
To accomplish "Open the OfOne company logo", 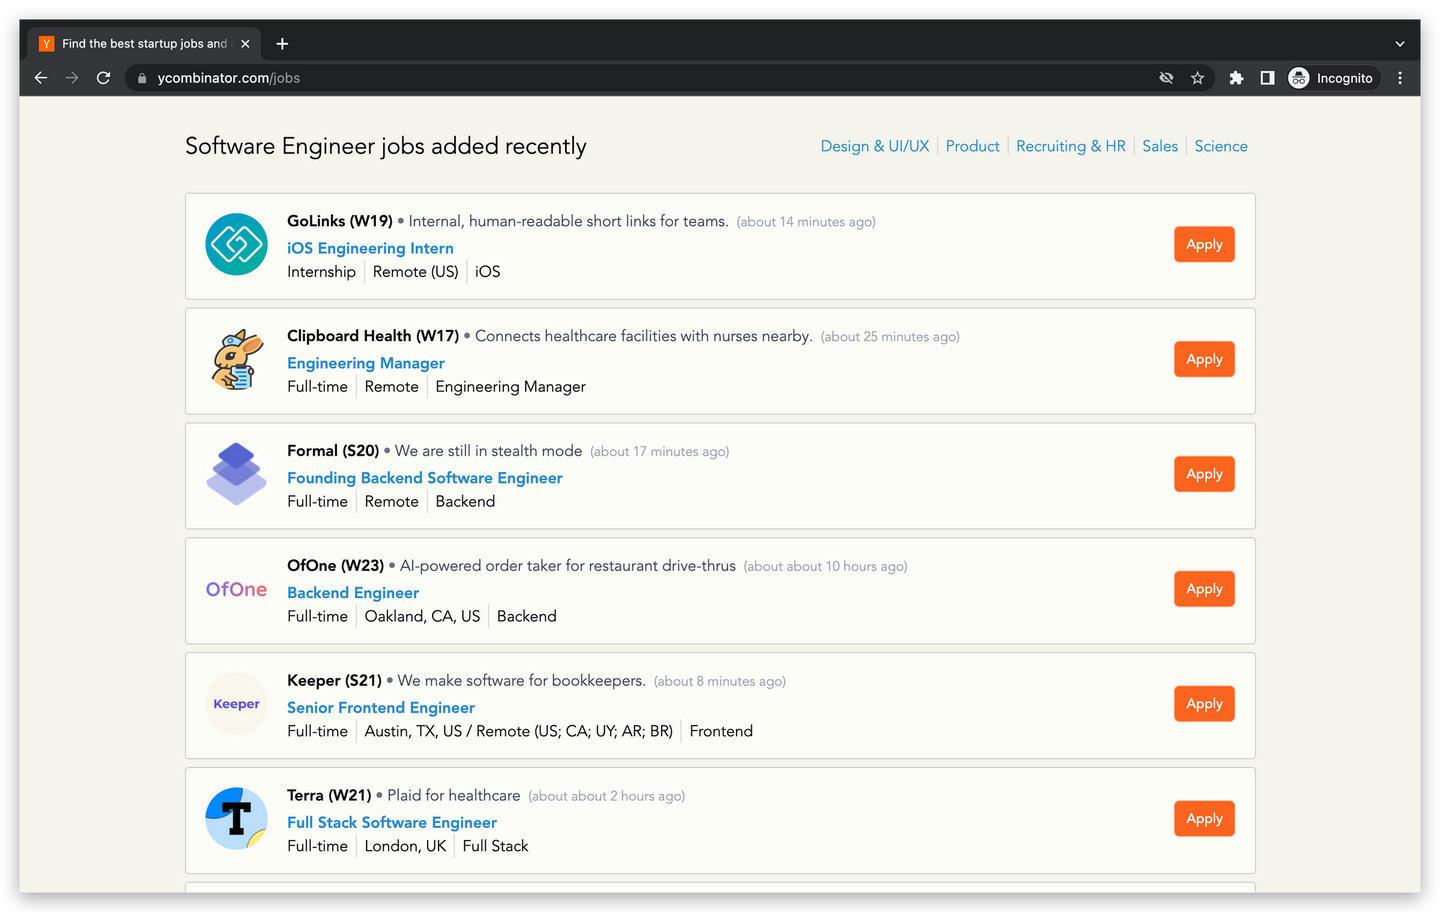I will (236, 589).
